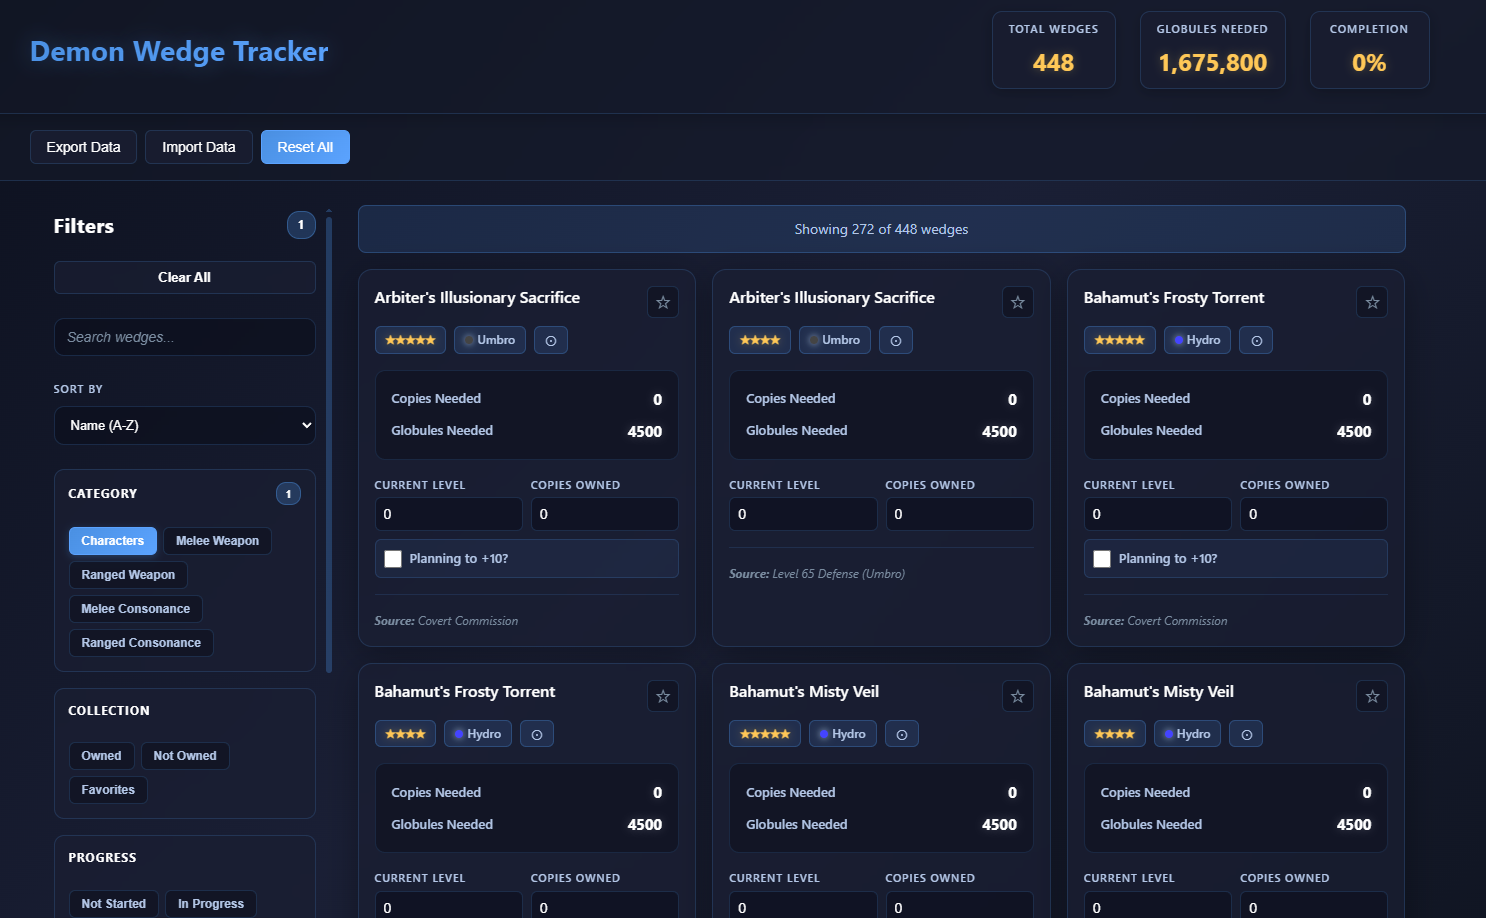Image resolution: width=1486 pixels, height=918 pixels.
Task: Edit Current Level on 4-star Arbiter's Illusionary Sacrifice
Action: (803, 514)
